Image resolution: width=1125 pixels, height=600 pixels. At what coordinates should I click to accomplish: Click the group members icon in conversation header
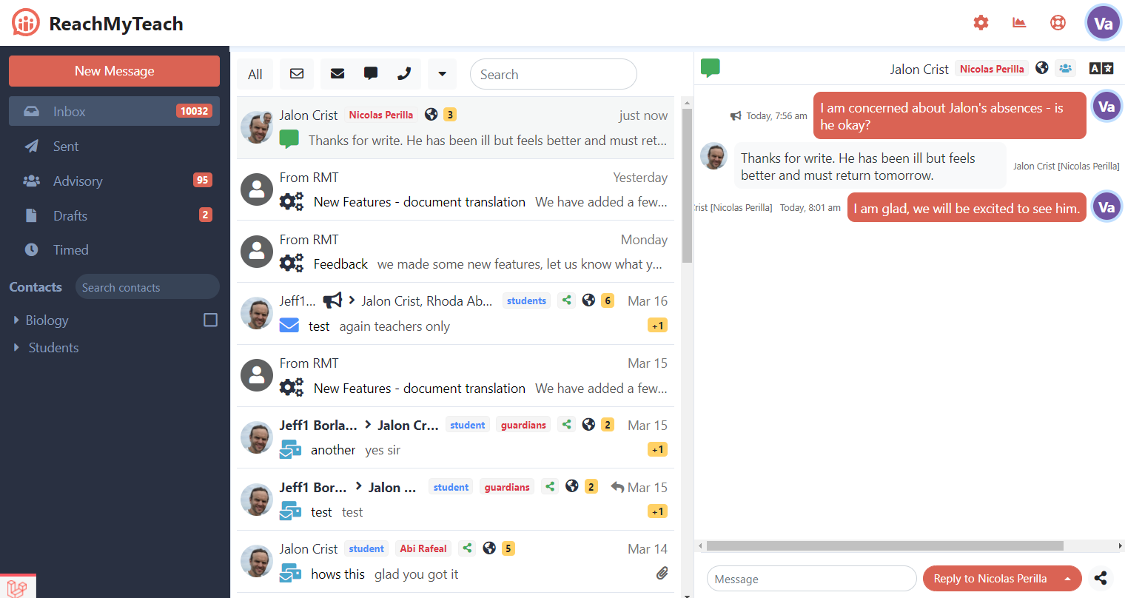1065,68
